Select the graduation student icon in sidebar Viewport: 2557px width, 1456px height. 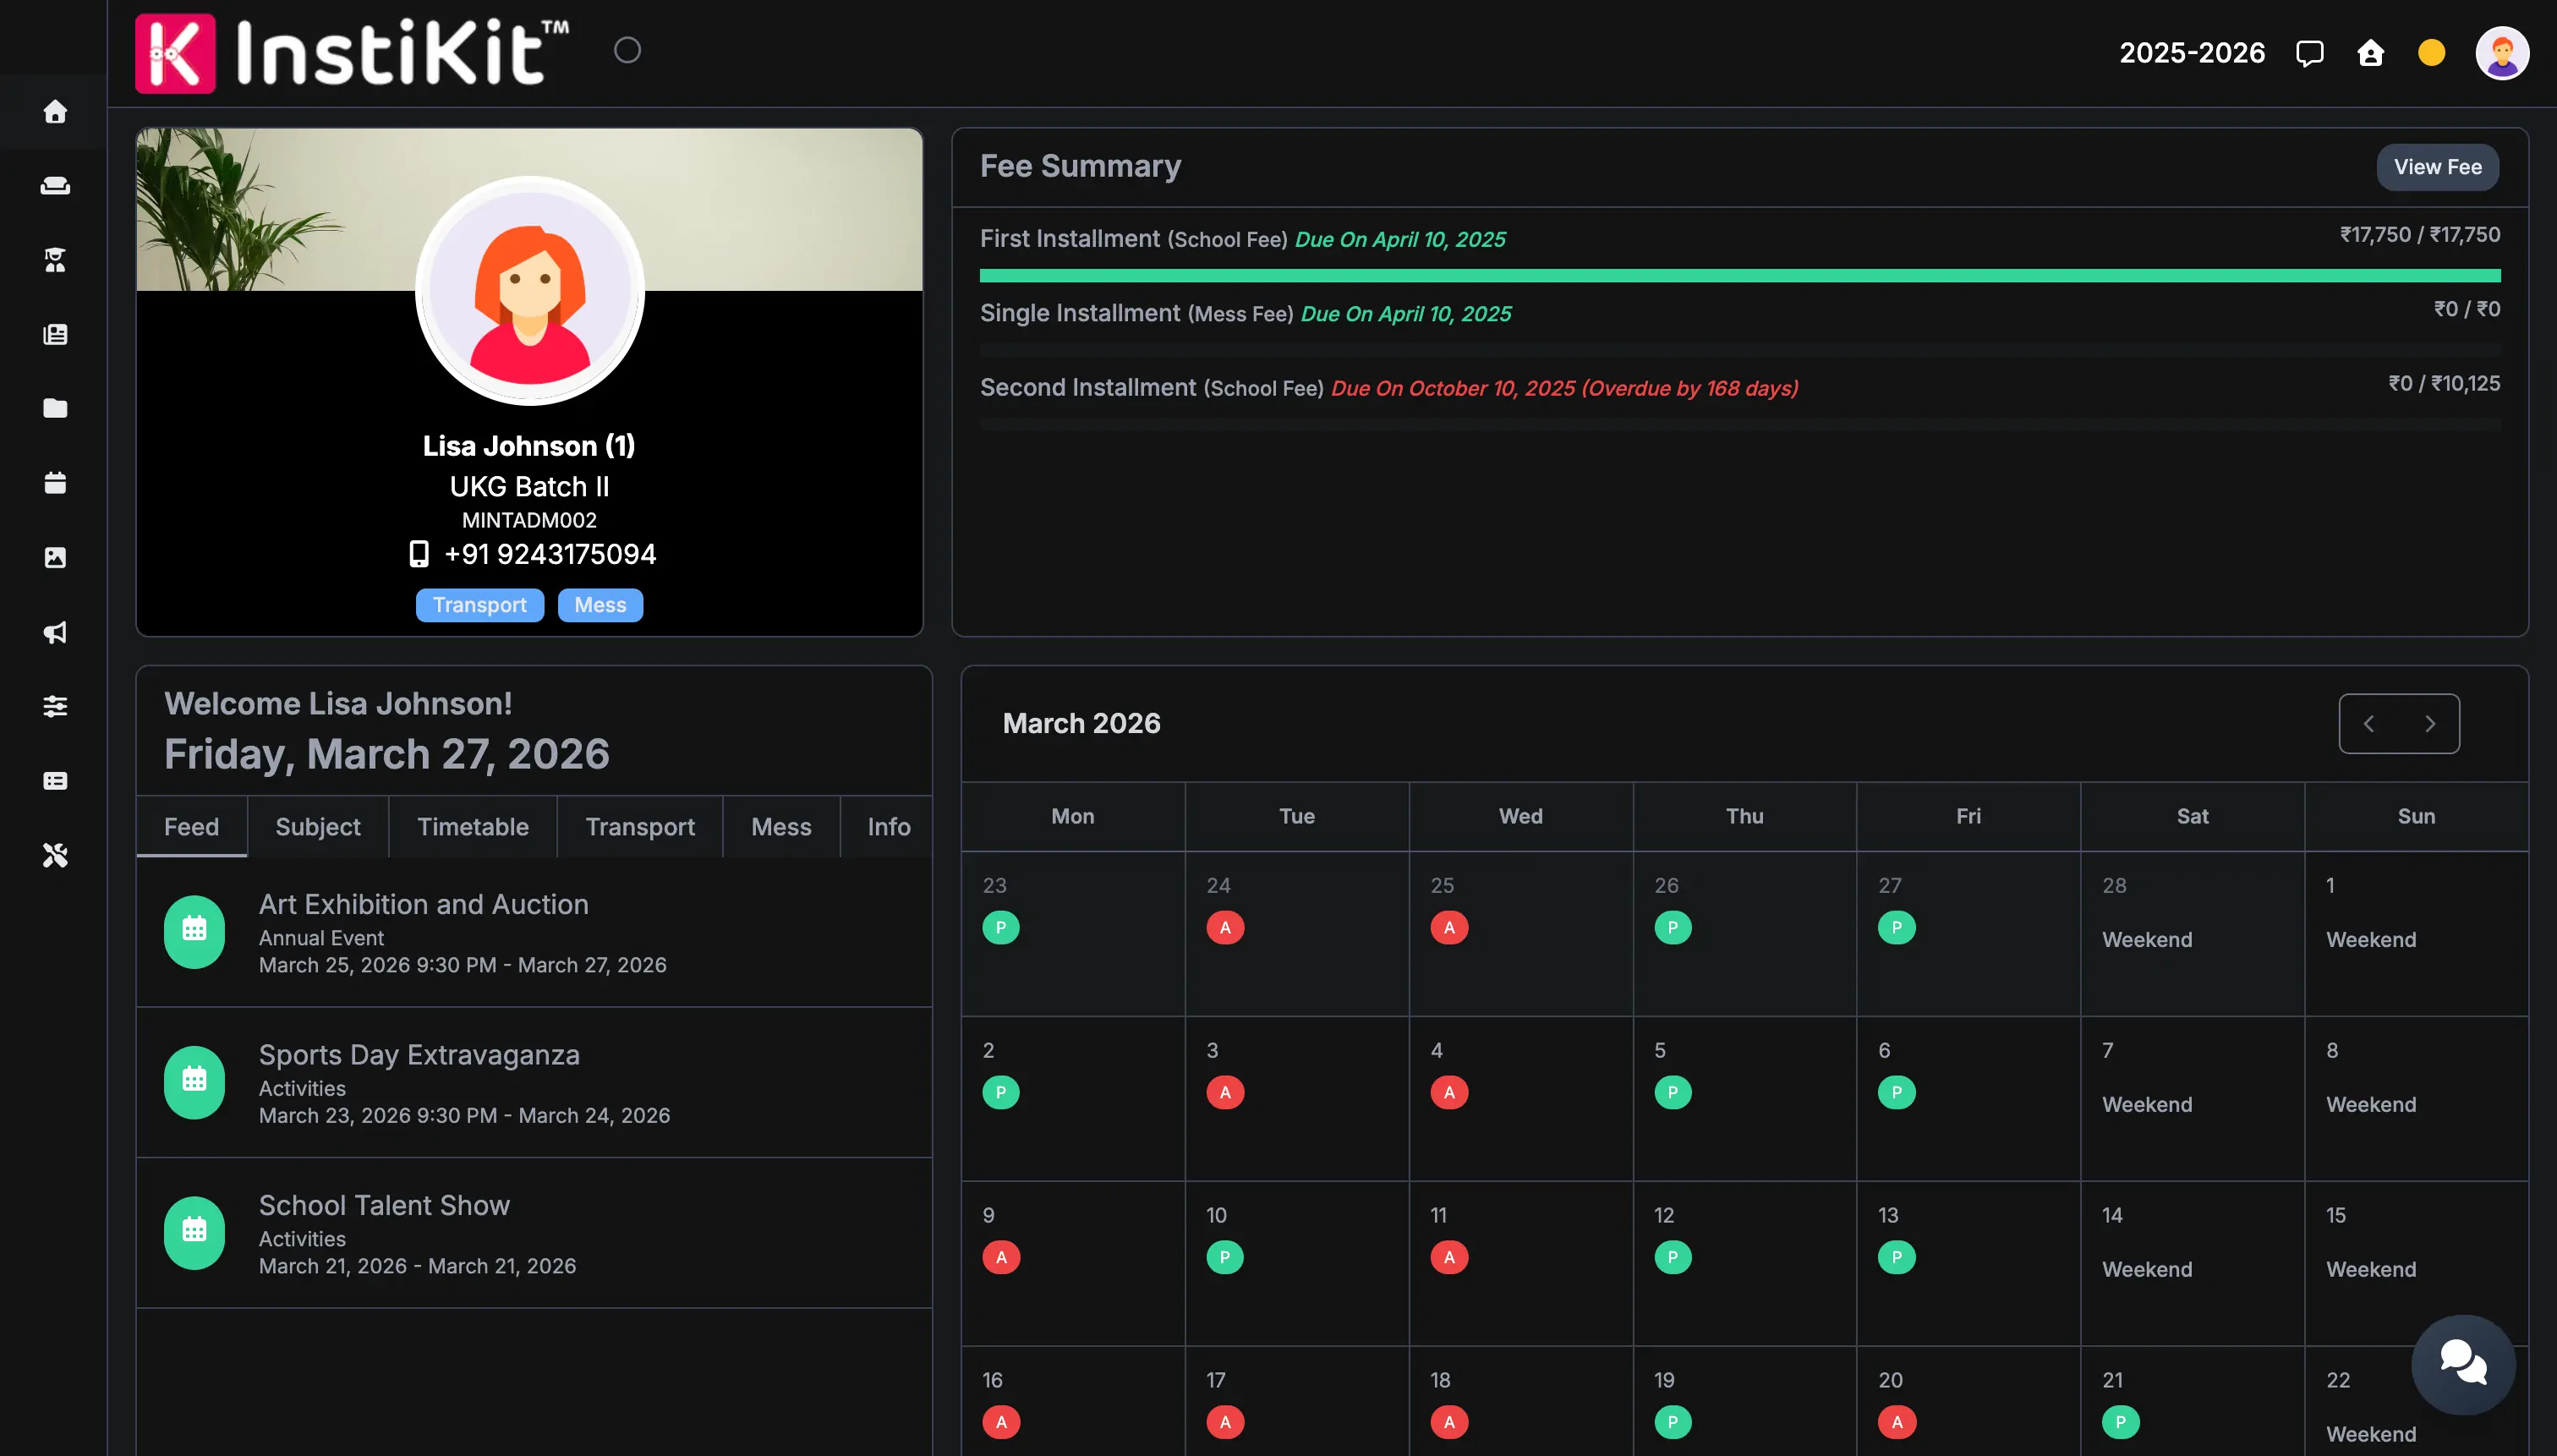(x=55, y=260)
